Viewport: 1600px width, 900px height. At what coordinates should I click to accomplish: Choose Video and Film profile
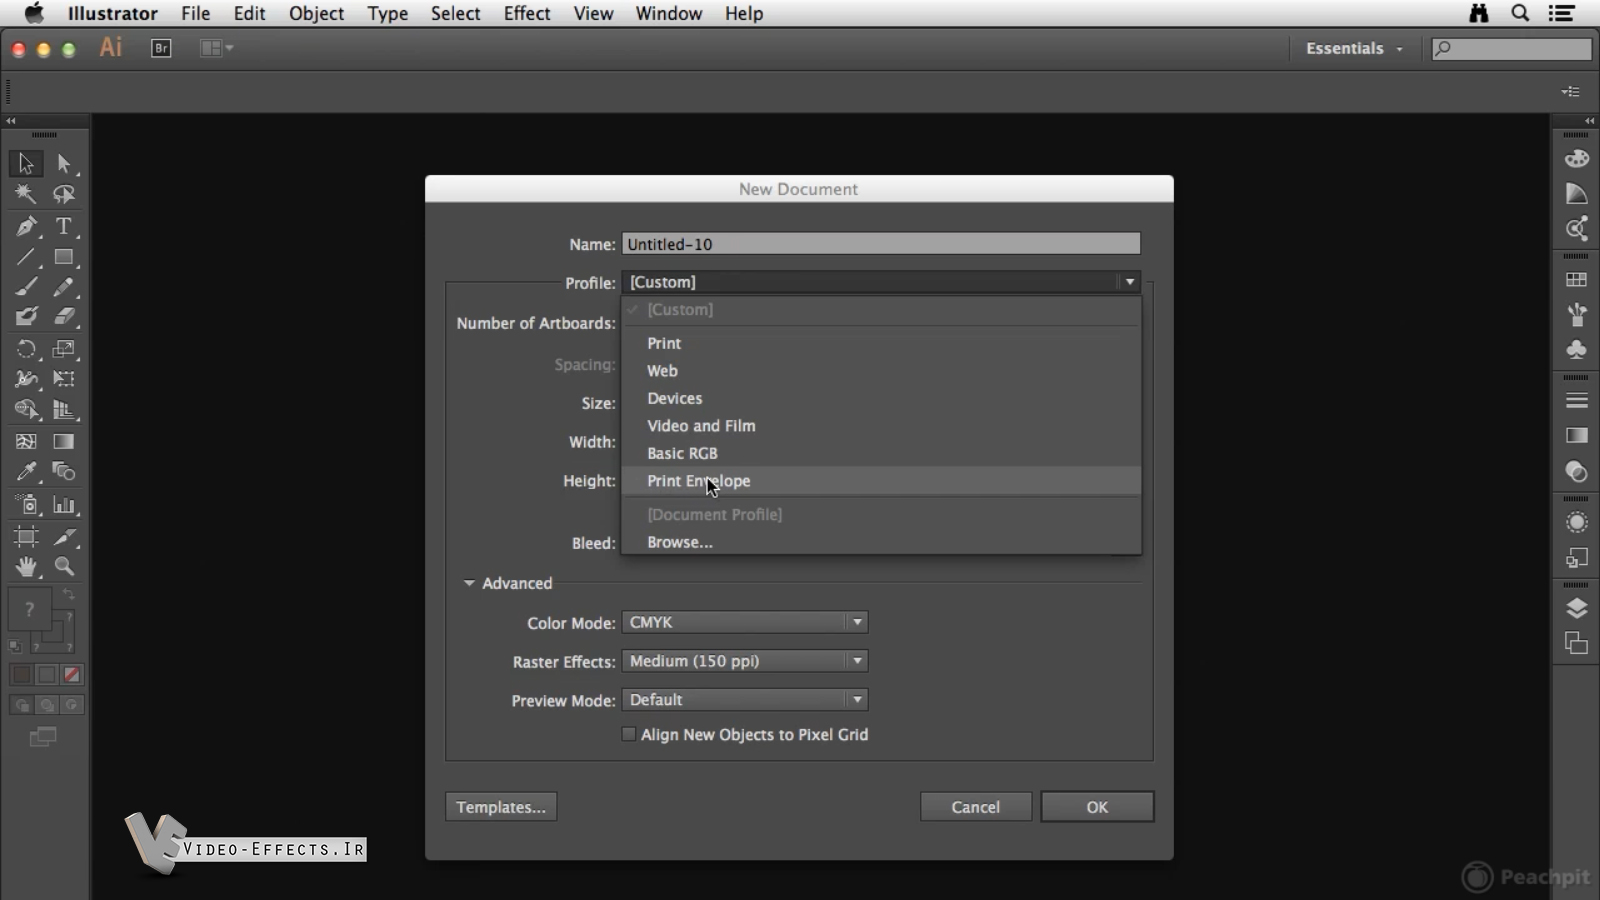click(881, 426)
